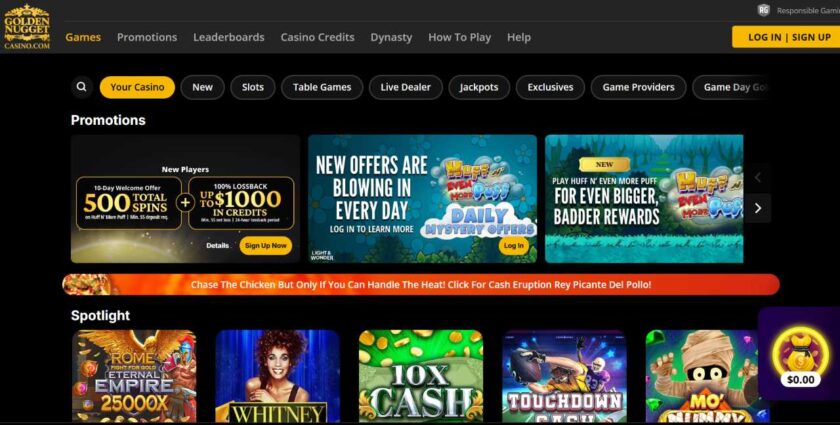Screen dimensions: 840x425
Task: Click the Sign Up Now button
Action: pos(266,245)
